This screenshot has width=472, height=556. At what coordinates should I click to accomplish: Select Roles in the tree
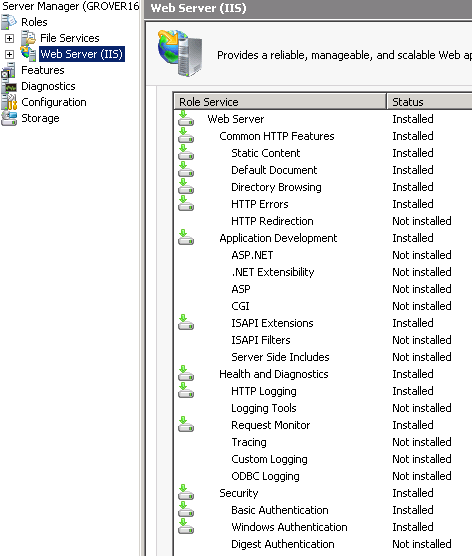point(34,22)
